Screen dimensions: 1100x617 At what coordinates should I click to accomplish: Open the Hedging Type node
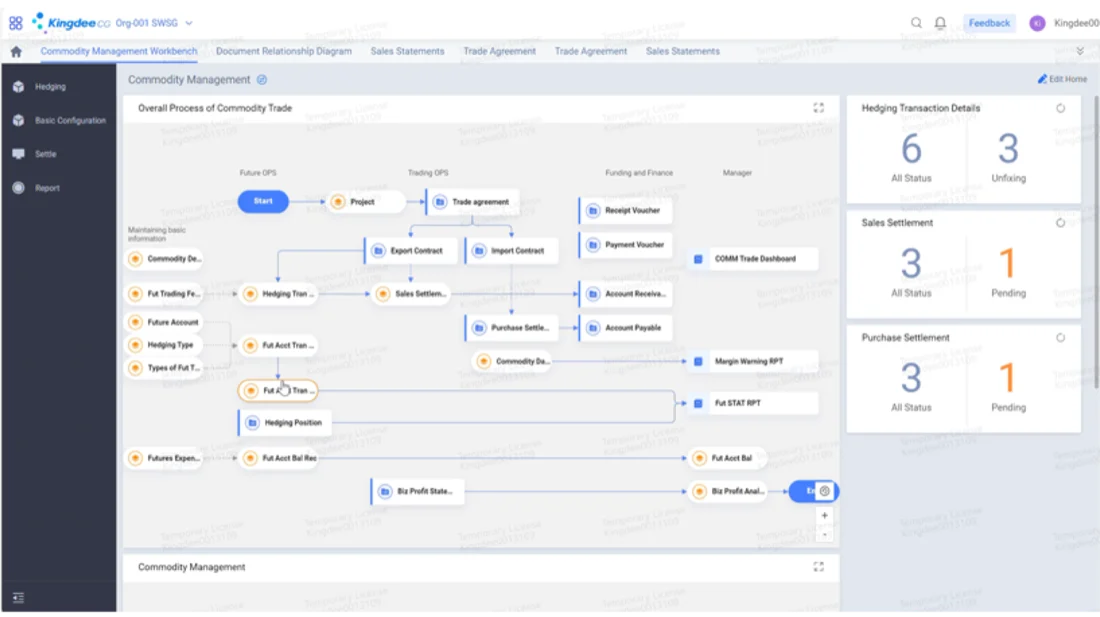(x=165, y=345)
